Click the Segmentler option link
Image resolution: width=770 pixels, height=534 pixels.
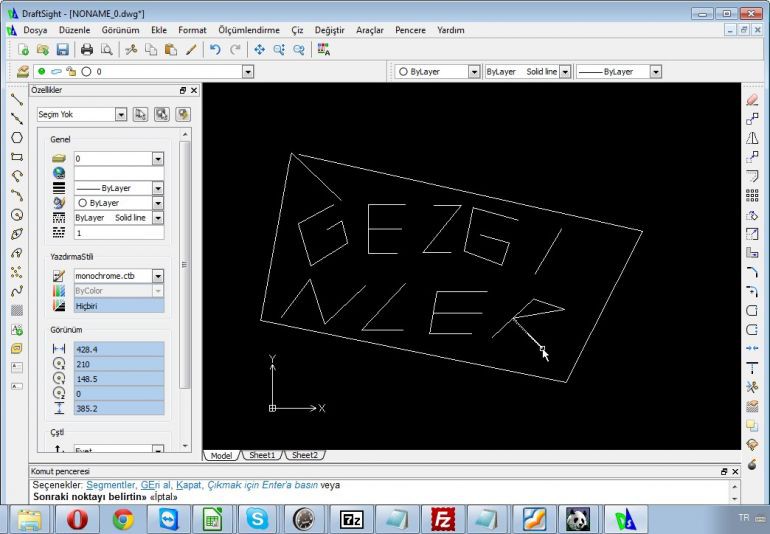[110, 485]
